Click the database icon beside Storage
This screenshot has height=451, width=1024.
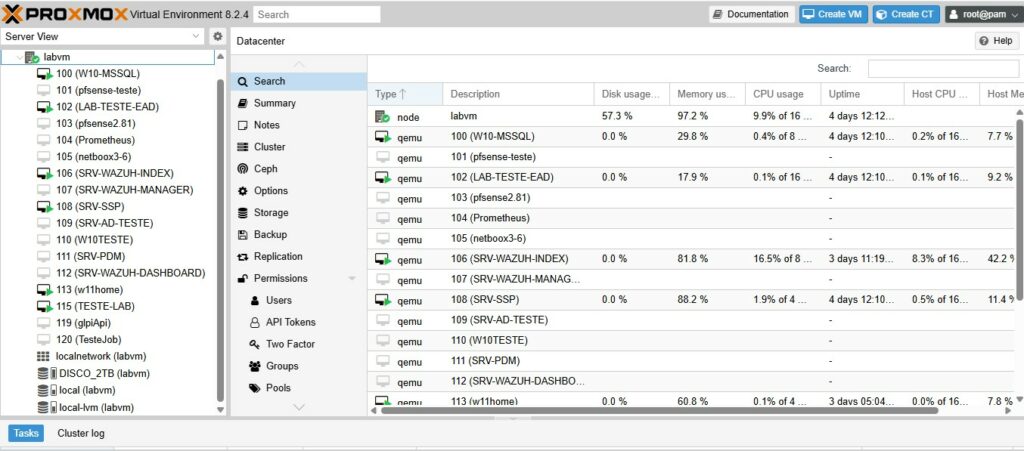click(x=243, y=213)
